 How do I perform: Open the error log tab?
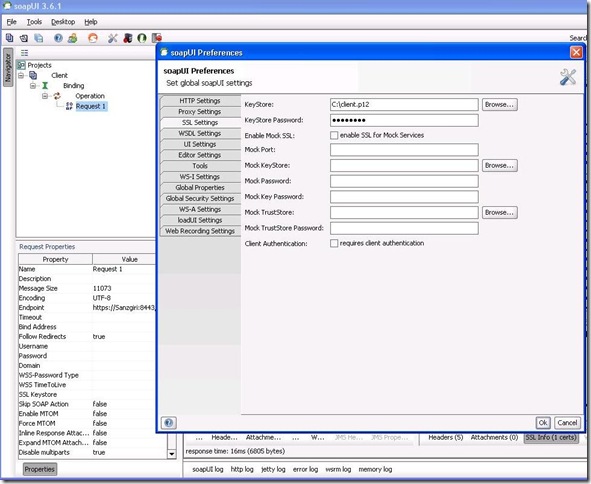[305, 470]
